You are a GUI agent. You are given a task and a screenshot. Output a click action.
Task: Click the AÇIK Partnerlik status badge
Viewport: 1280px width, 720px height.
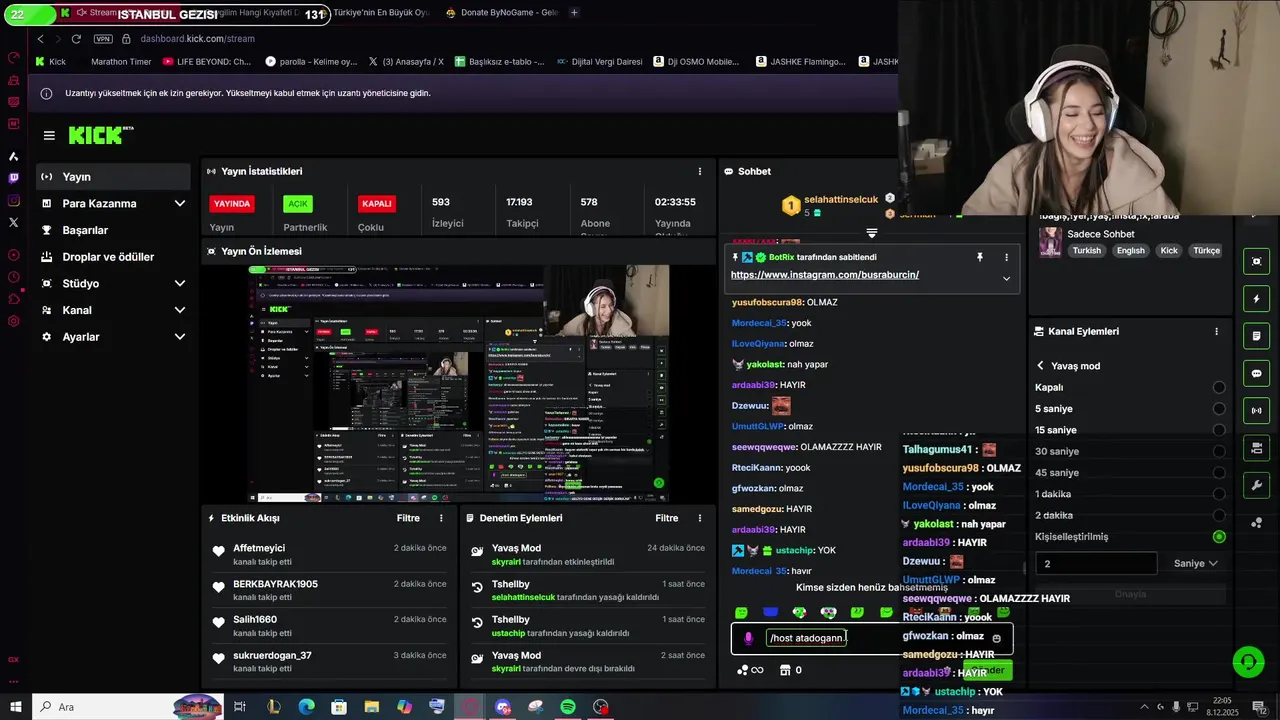point(298,203)
